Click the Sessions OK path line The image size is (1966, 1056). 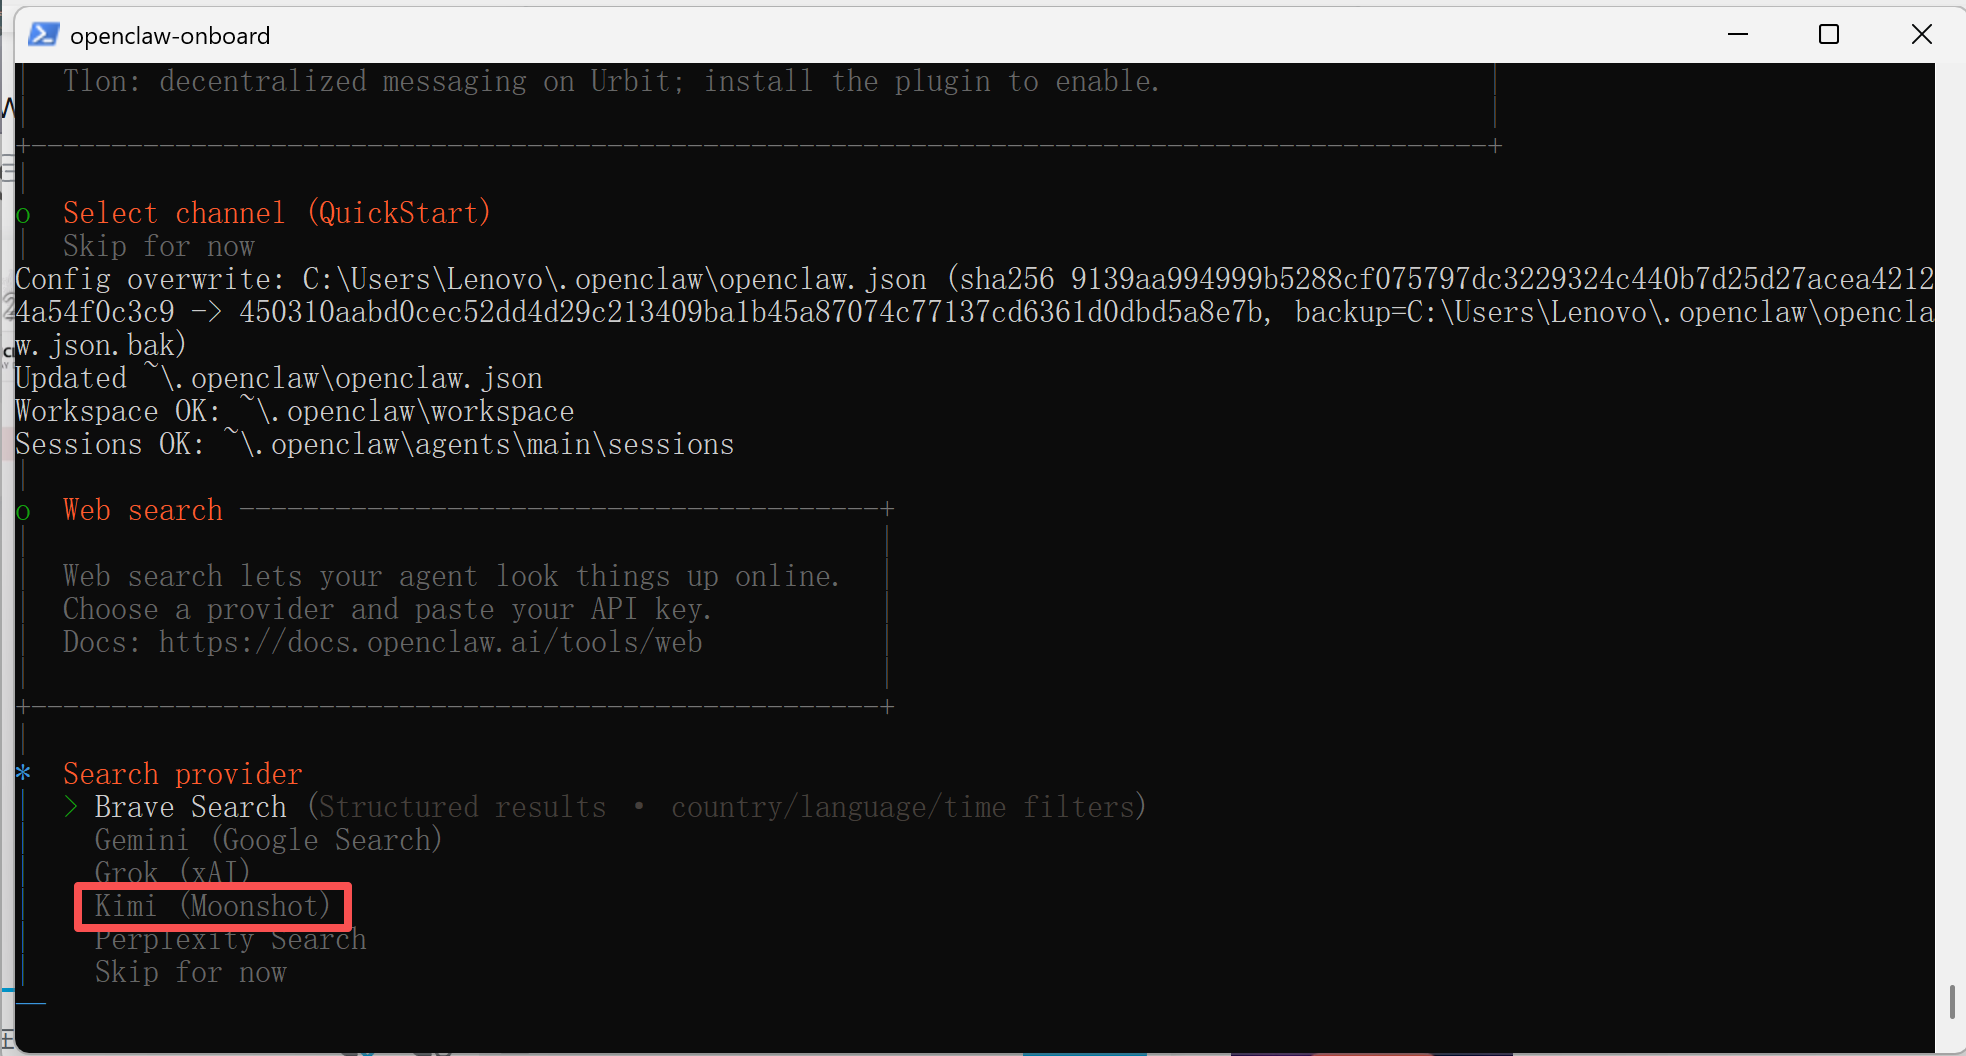pos(375,444)
